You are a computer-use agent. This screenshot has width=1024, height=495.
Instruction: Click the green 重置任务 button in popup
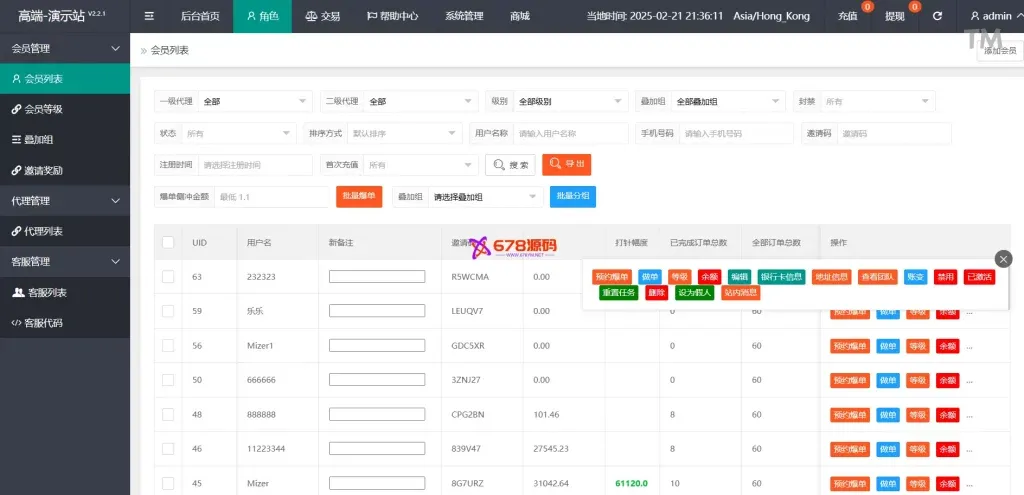click(x=618, y=293)
